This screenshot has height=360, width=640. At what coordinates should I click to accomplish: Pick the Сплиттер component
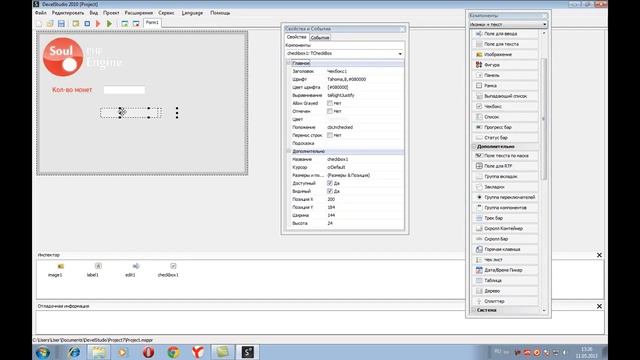(505, 301)
